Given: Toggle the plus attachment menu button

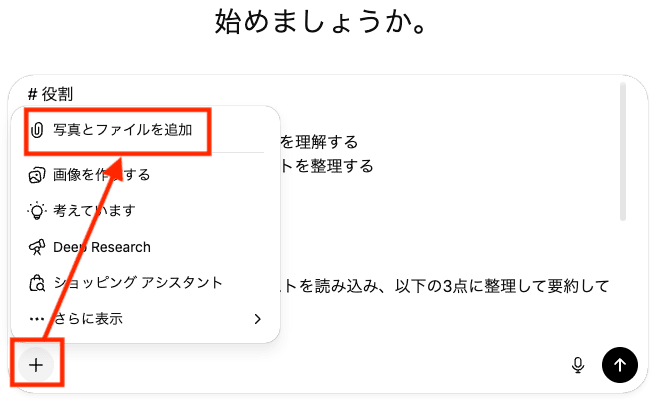Looking at the screenshot, I should 36,365.
